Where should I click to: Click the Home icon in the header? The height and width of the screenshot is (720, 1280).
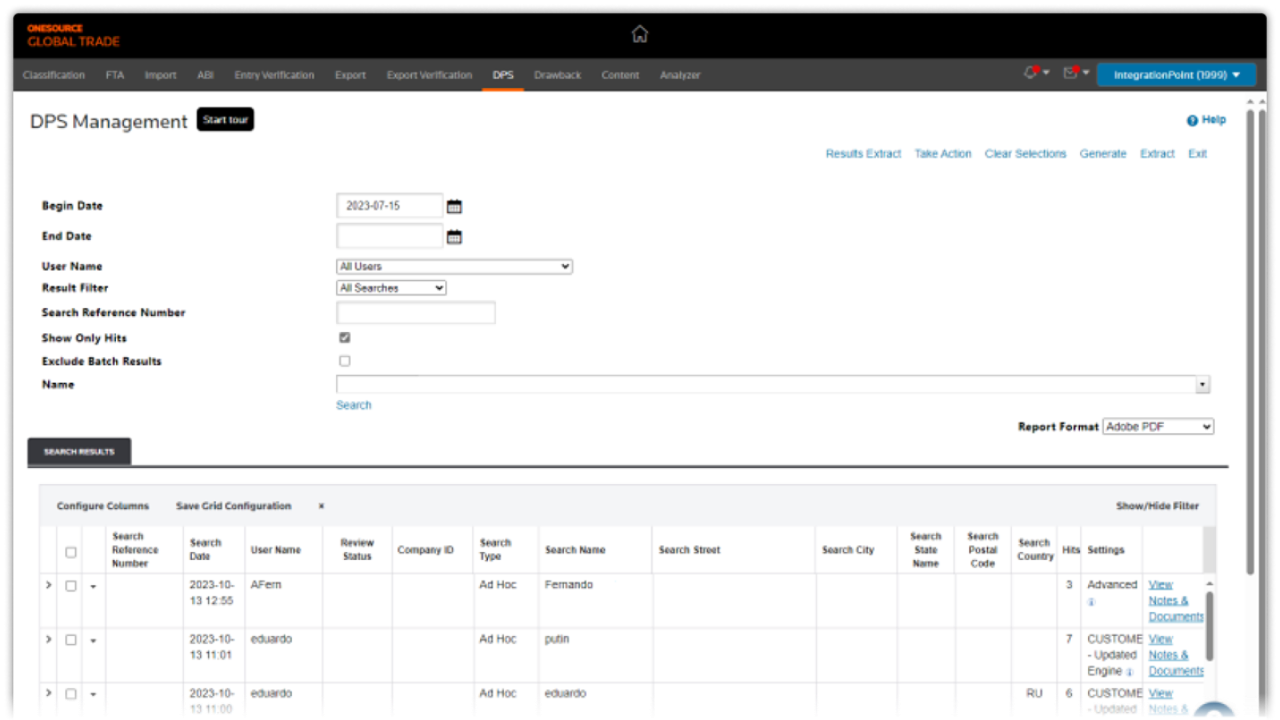[x=640, y=34]
